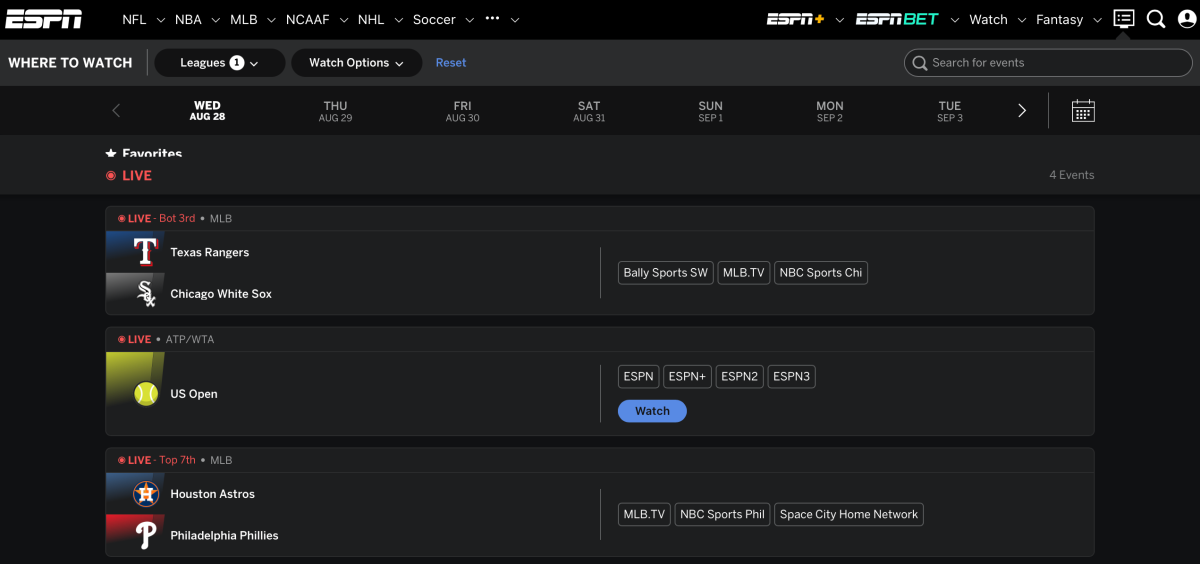Open the ESPN BET logo link
Viewport: 1200px width, 564px height.
[897, 19]
